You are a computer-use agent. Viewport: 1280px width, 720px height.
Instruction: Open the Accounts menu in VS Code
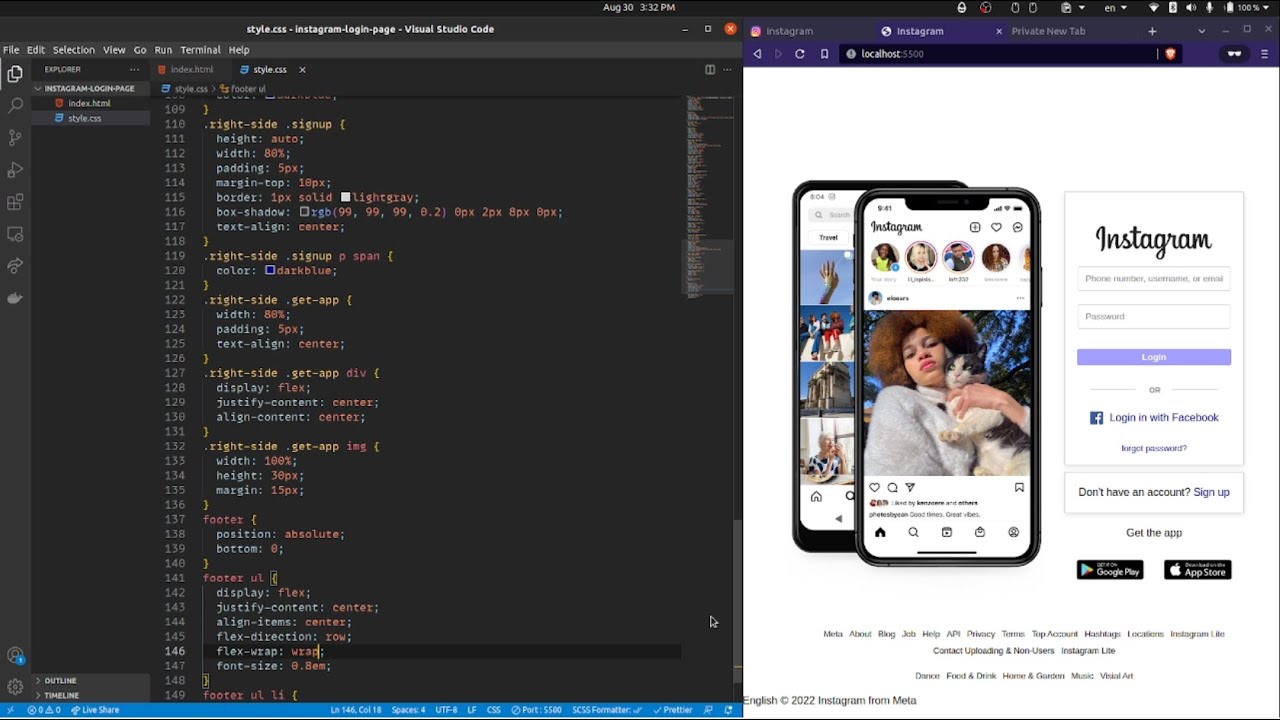point(15,656)
